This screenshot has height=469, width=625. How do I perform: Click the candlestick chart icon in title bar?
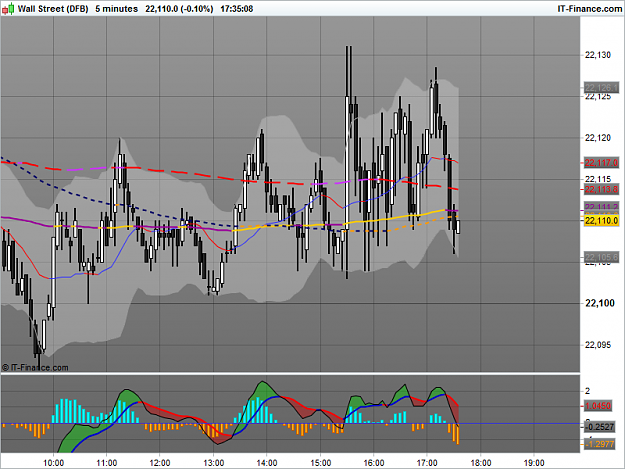pyautogui.click(x=8, y=8)
